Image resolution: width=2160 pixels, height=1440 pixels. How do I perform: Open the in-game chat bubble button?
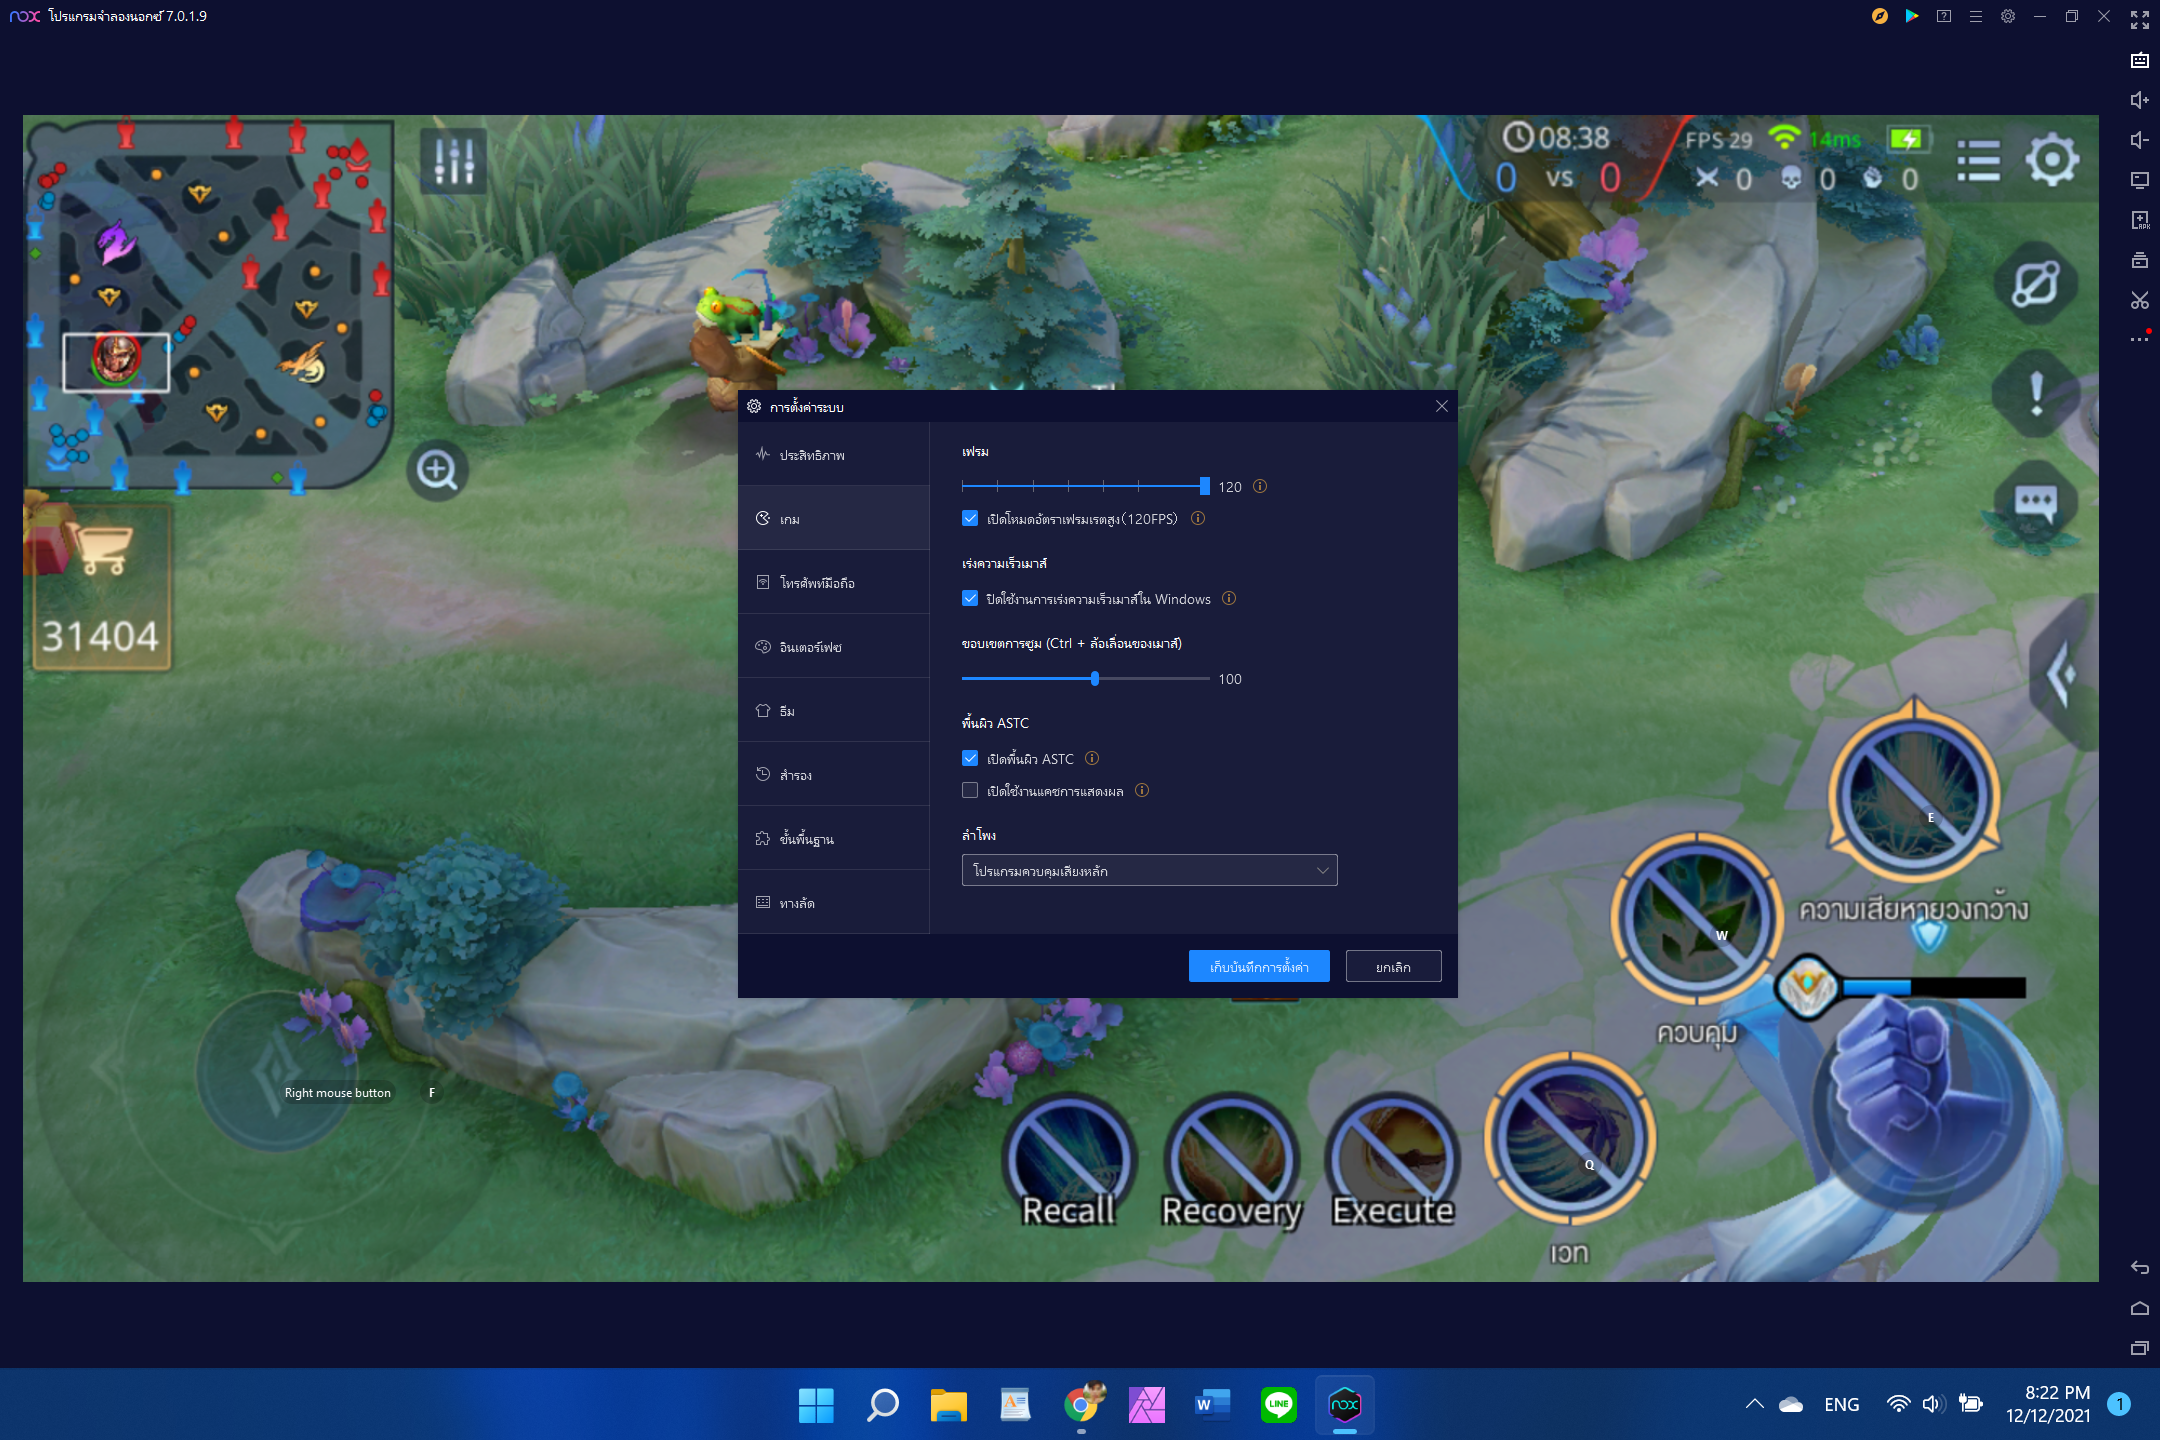(2035, 502)
